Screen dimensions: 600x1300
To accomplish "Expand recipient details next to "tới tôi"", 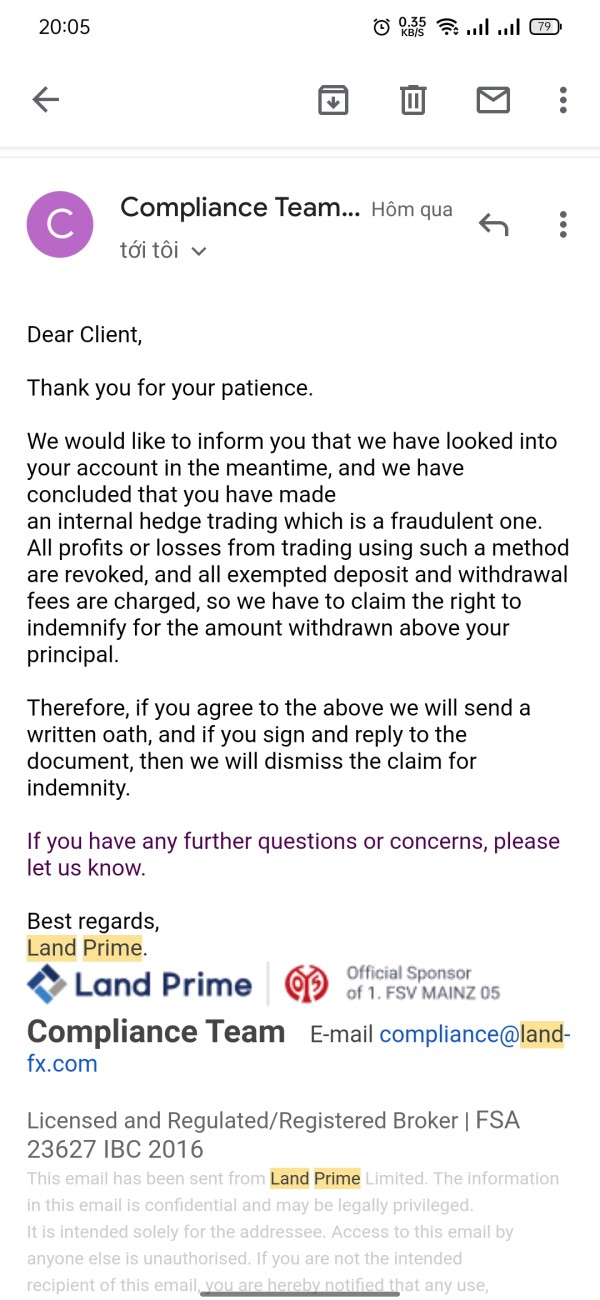I will point(198,251).
